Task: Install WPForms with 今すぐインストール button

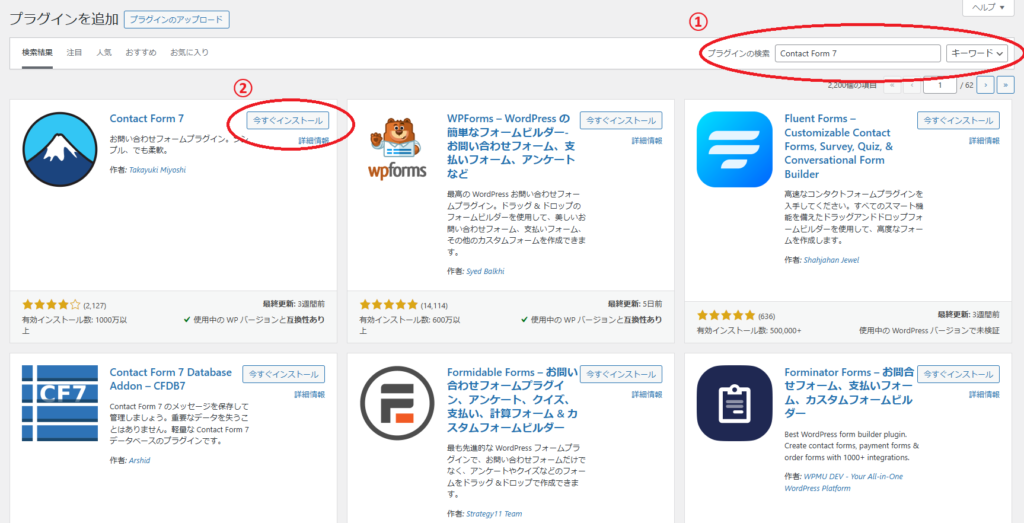Action: coord(621,120)
